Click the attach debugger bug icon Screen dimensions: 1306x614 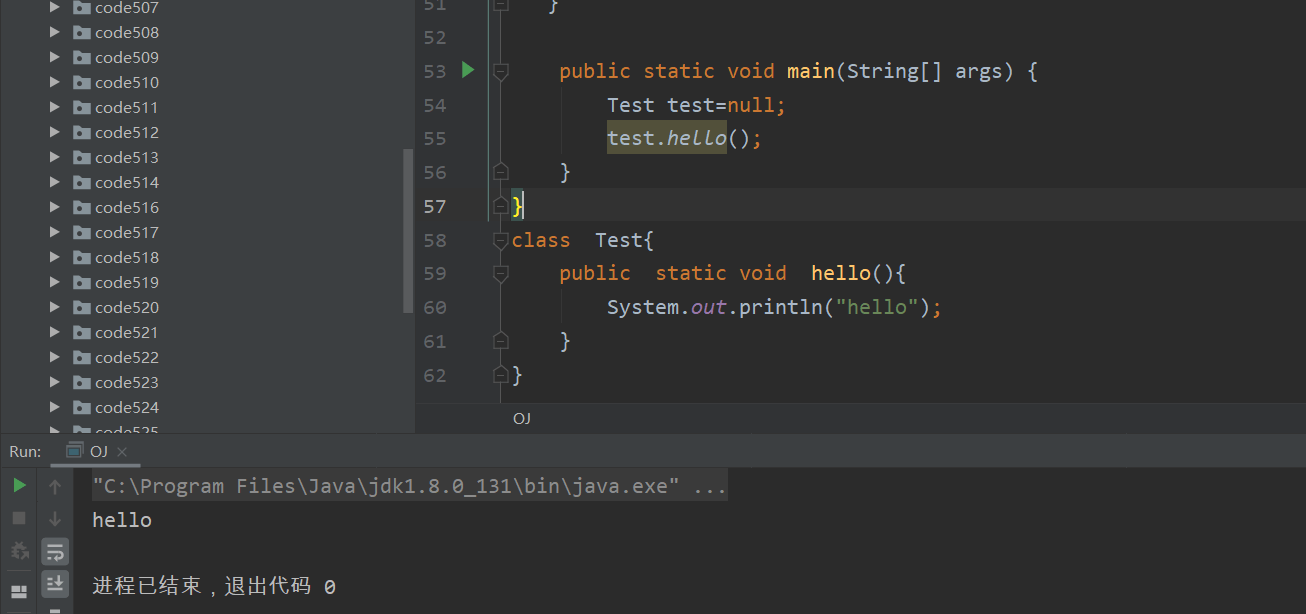tap(19, 551)
